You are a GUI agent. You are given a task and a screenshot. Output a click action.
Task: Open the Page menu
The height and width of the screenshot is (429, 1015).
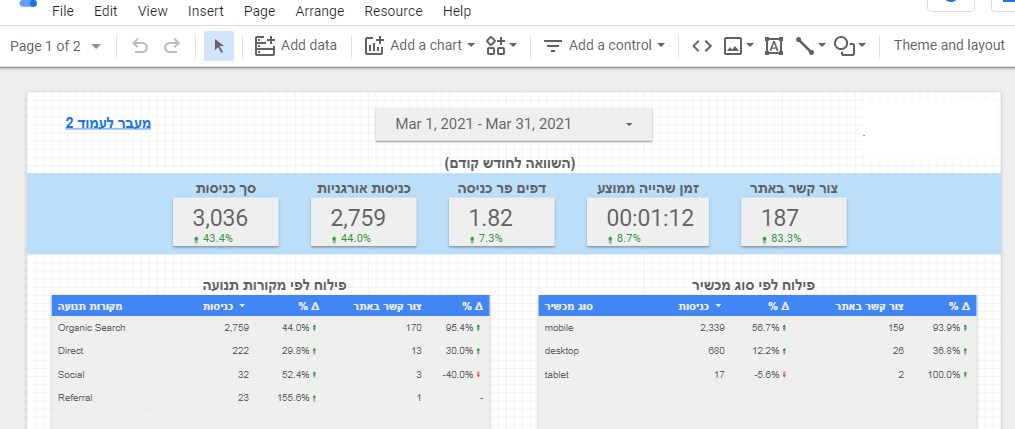(260, 11)
